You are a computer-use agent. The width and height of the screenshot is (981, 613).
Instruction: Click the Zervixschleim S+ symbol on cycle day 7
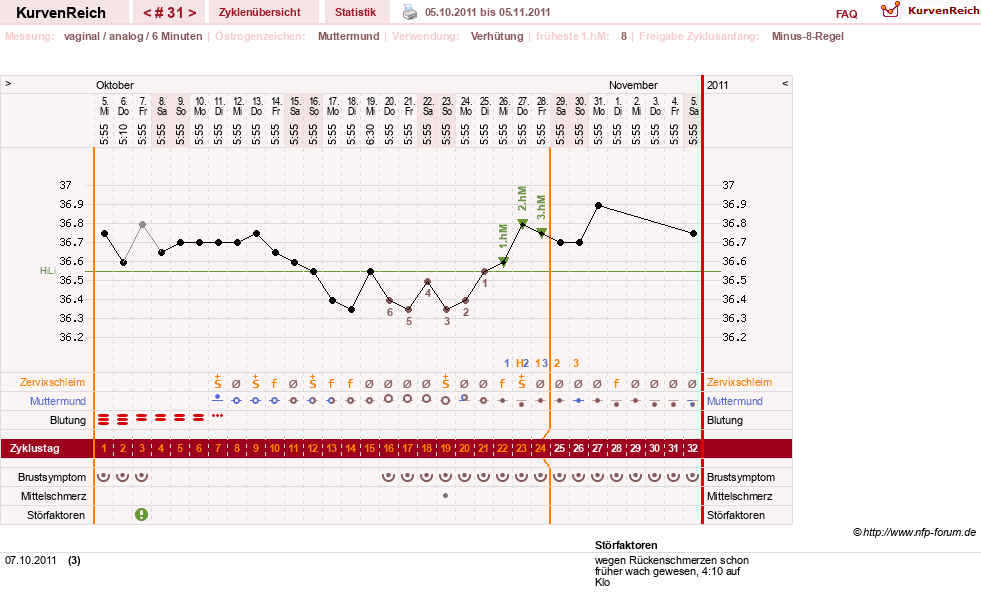pos(218,382)
